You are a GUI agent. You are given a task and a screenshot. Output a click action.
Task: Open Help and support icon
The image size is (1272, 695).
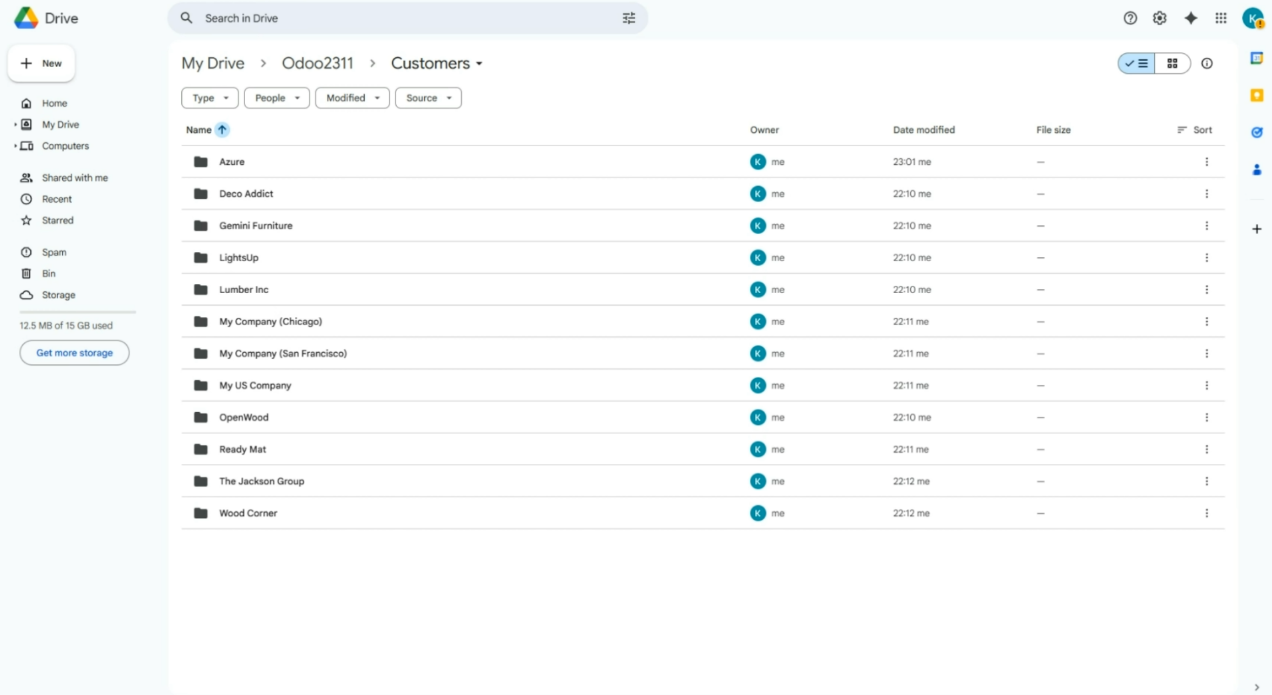tap(1130, 18)
